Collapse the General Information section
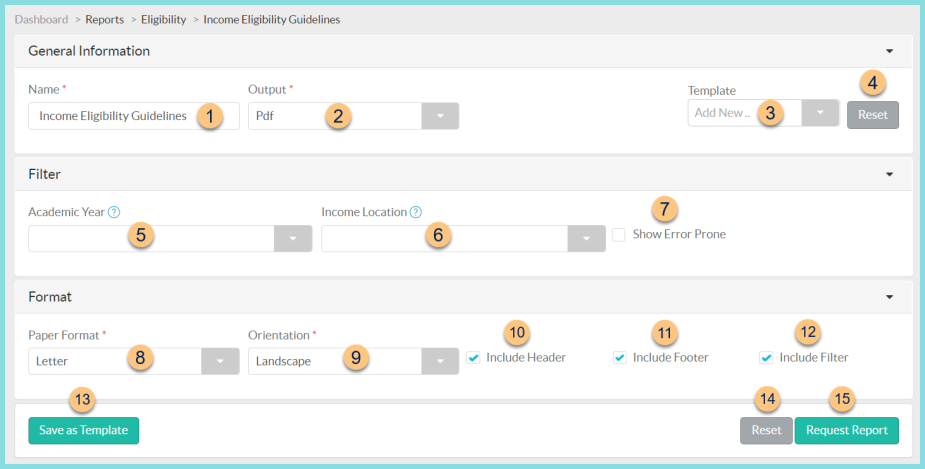The height and width of the screenshot is (469, 925). (x=890, y=51)
